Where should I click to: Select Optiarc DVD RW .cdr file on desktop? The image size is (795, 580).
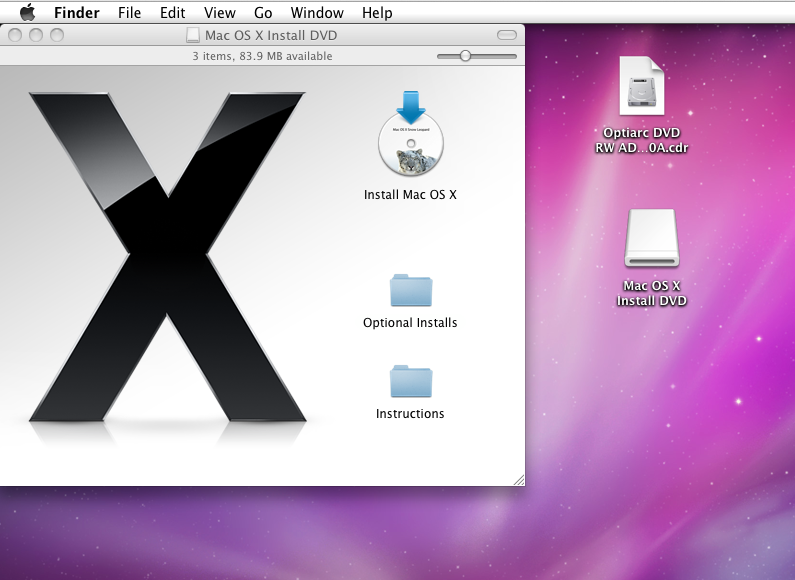(x=641, y=86)
